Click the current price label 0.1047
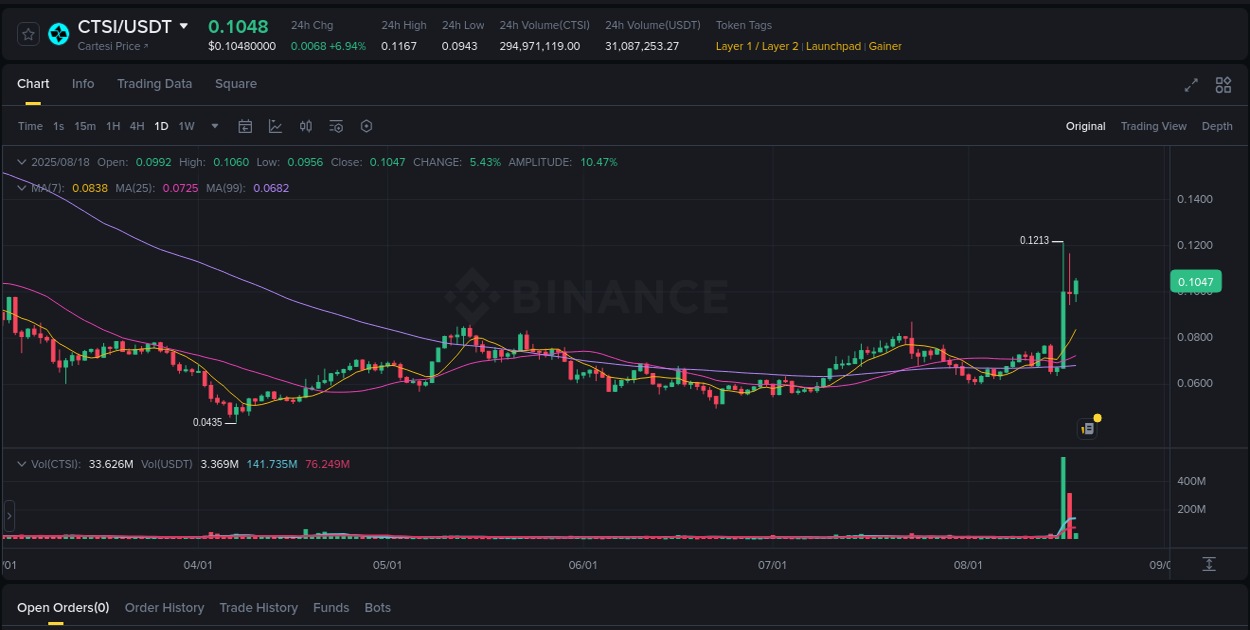 [1196, 281]
